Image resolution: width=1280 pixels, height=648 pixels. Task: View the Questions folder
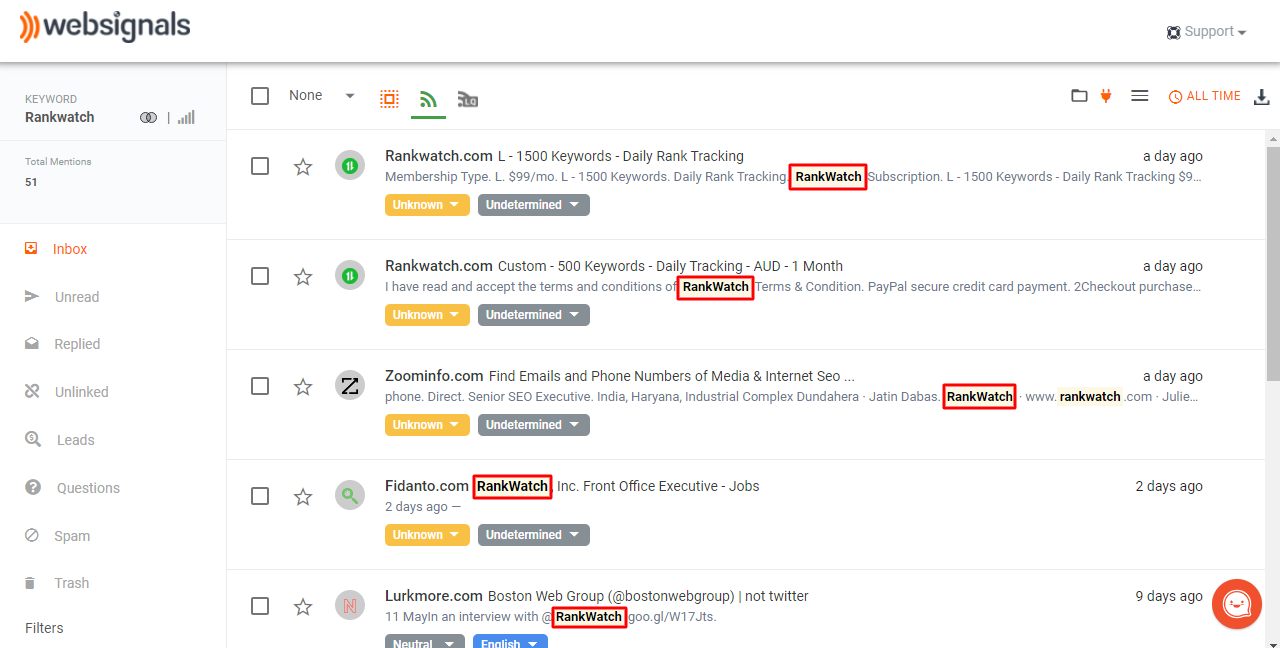pos(88,488)
